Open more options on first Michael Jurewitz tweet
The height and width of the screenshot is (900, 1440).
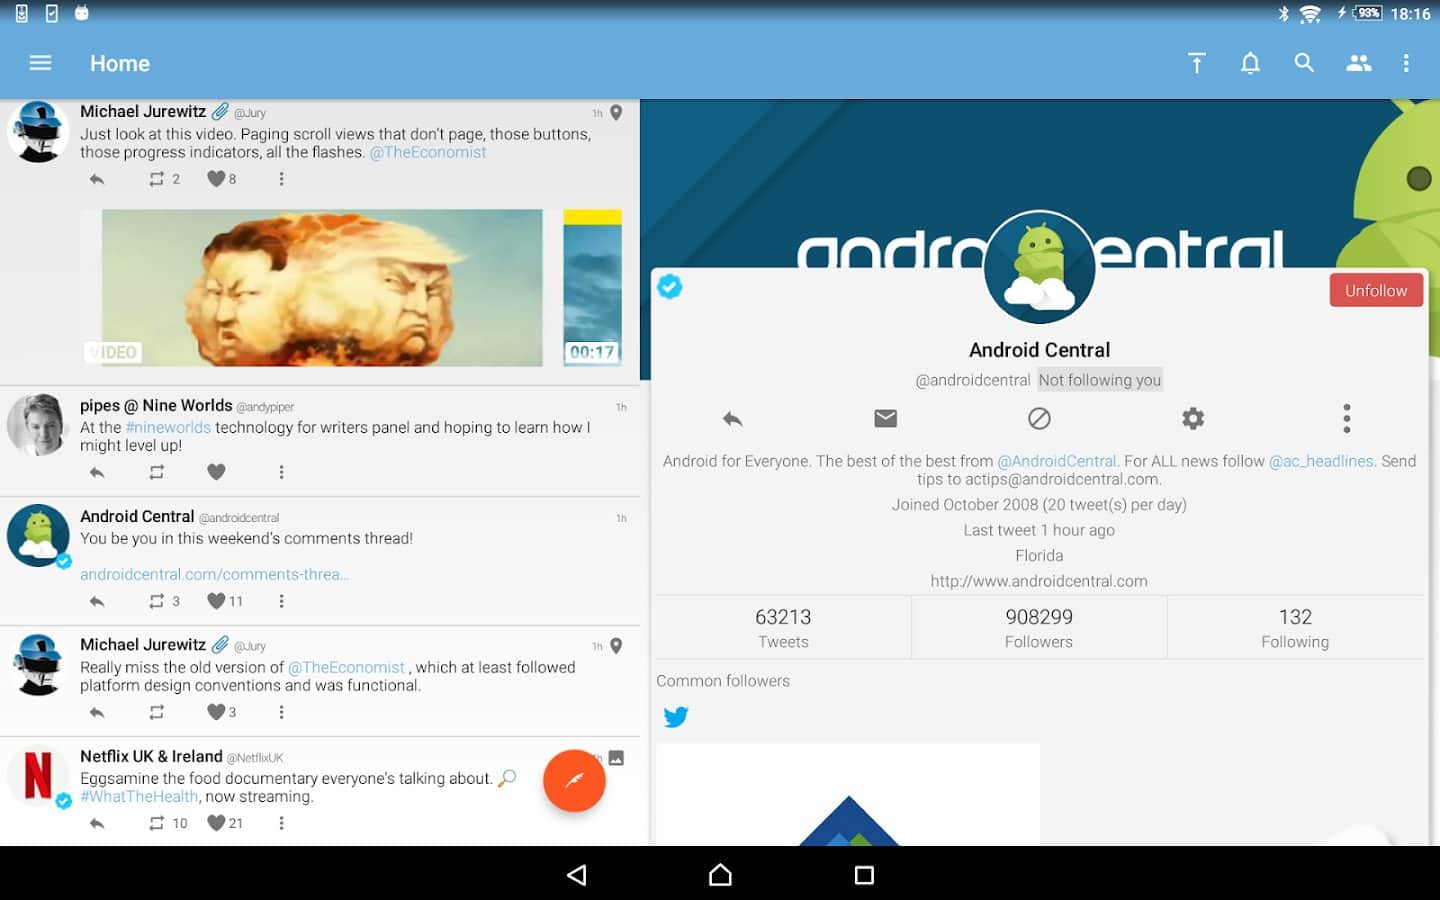(281, 179)
